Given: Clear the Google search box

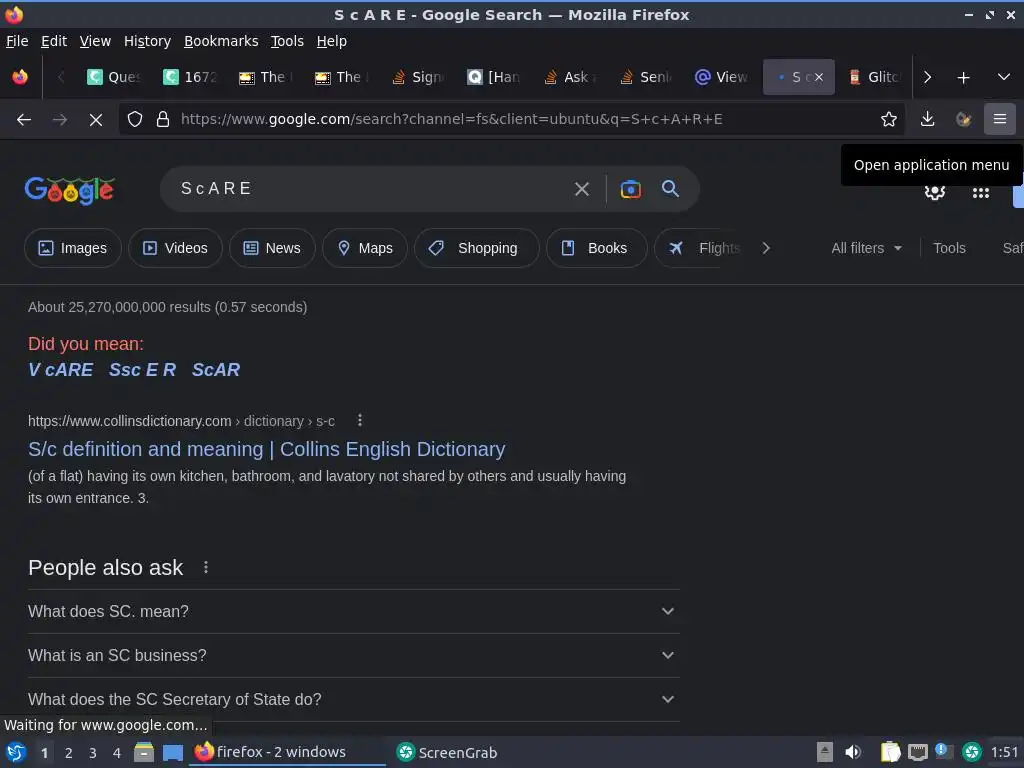Looking at the screenshot, I should coord(581,189).
